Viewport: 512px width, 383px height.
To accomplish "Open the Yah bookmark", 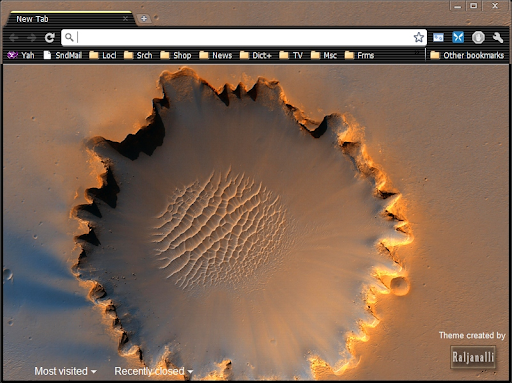I will pos(21,55).
